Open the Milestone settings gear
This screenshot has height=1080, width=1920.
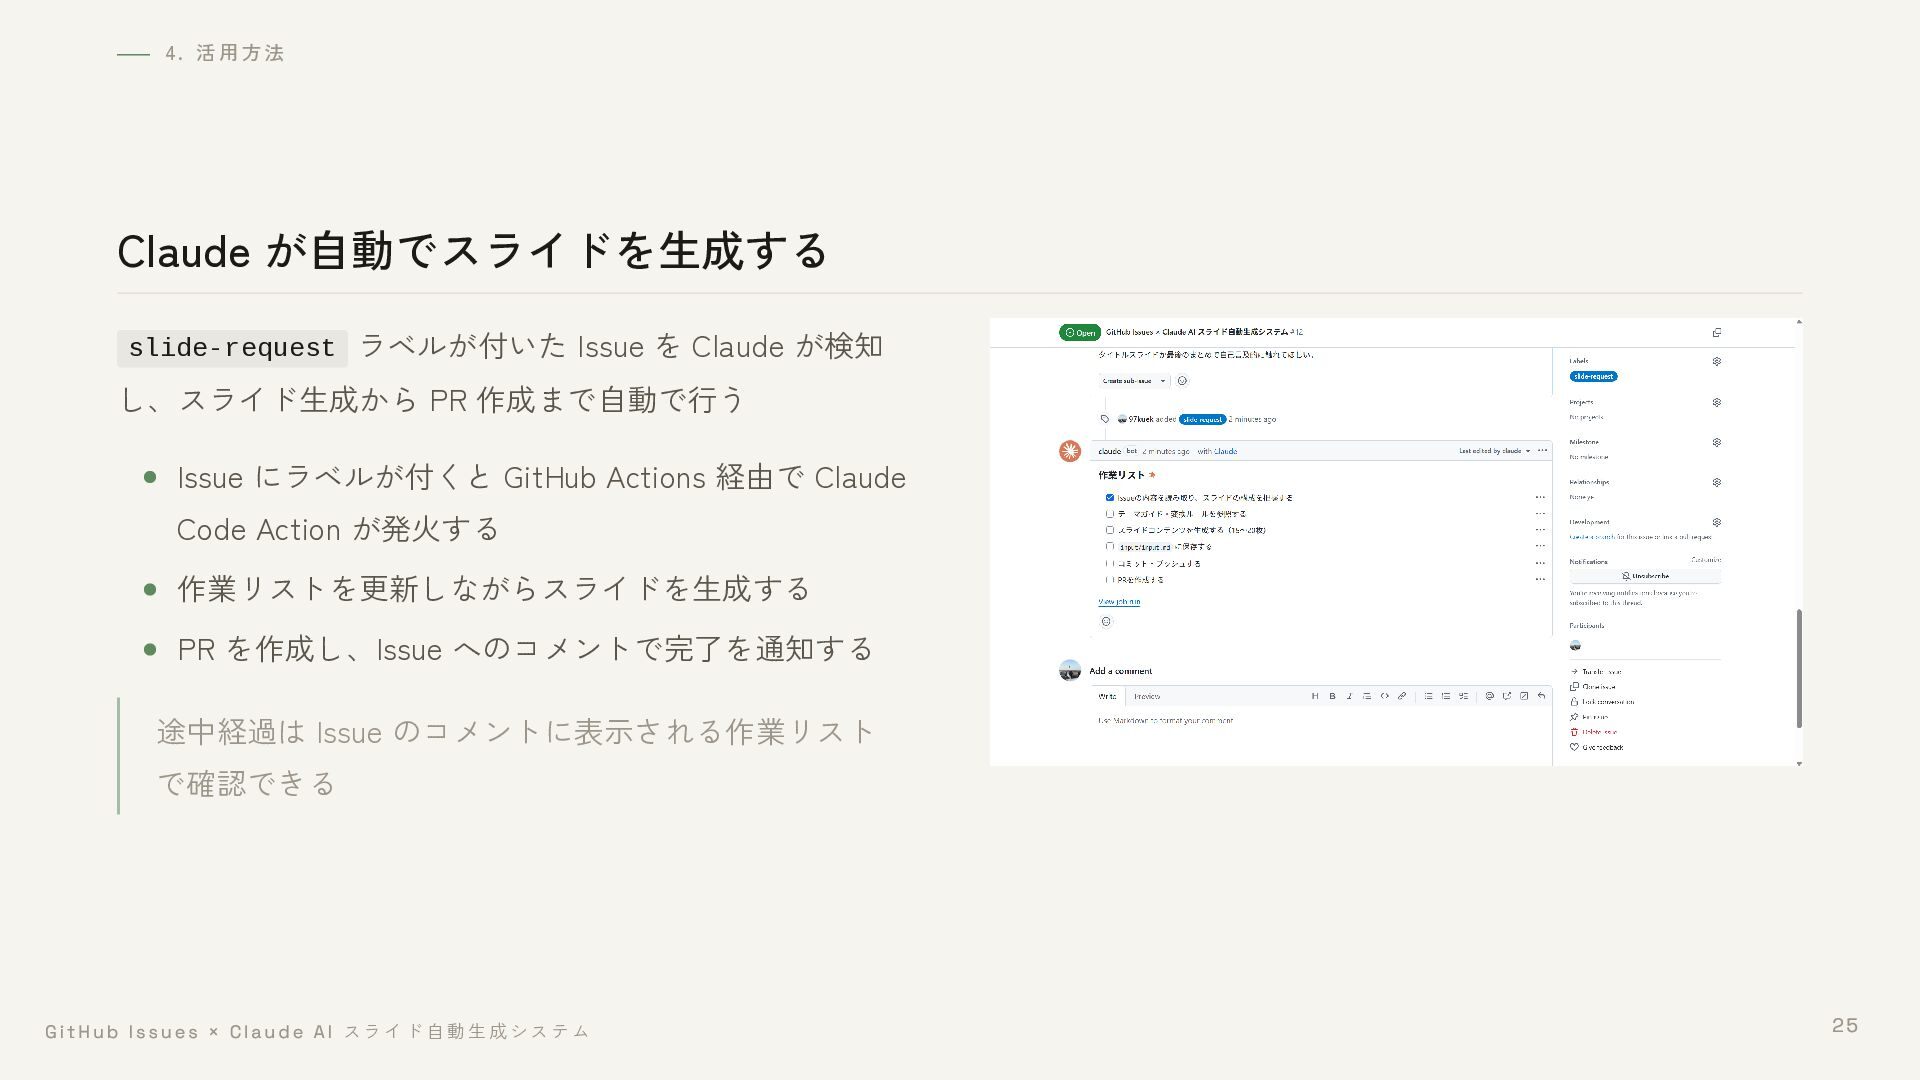tap(1717, 442)
